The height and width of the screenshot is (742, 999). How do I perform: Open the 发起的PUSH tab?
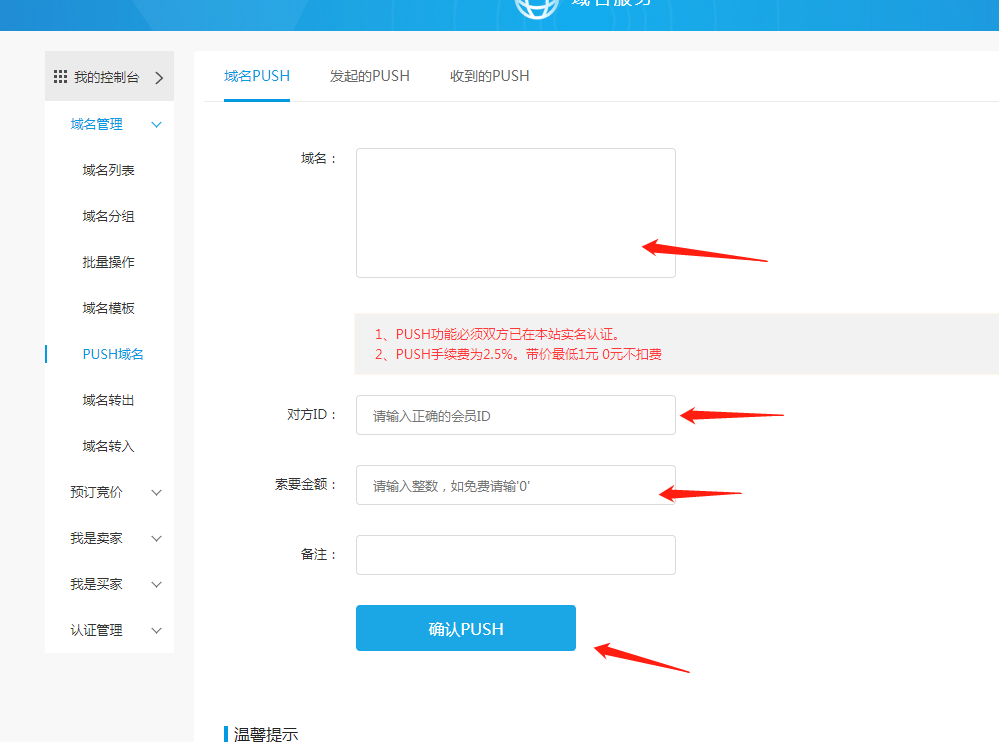point(369,76)
